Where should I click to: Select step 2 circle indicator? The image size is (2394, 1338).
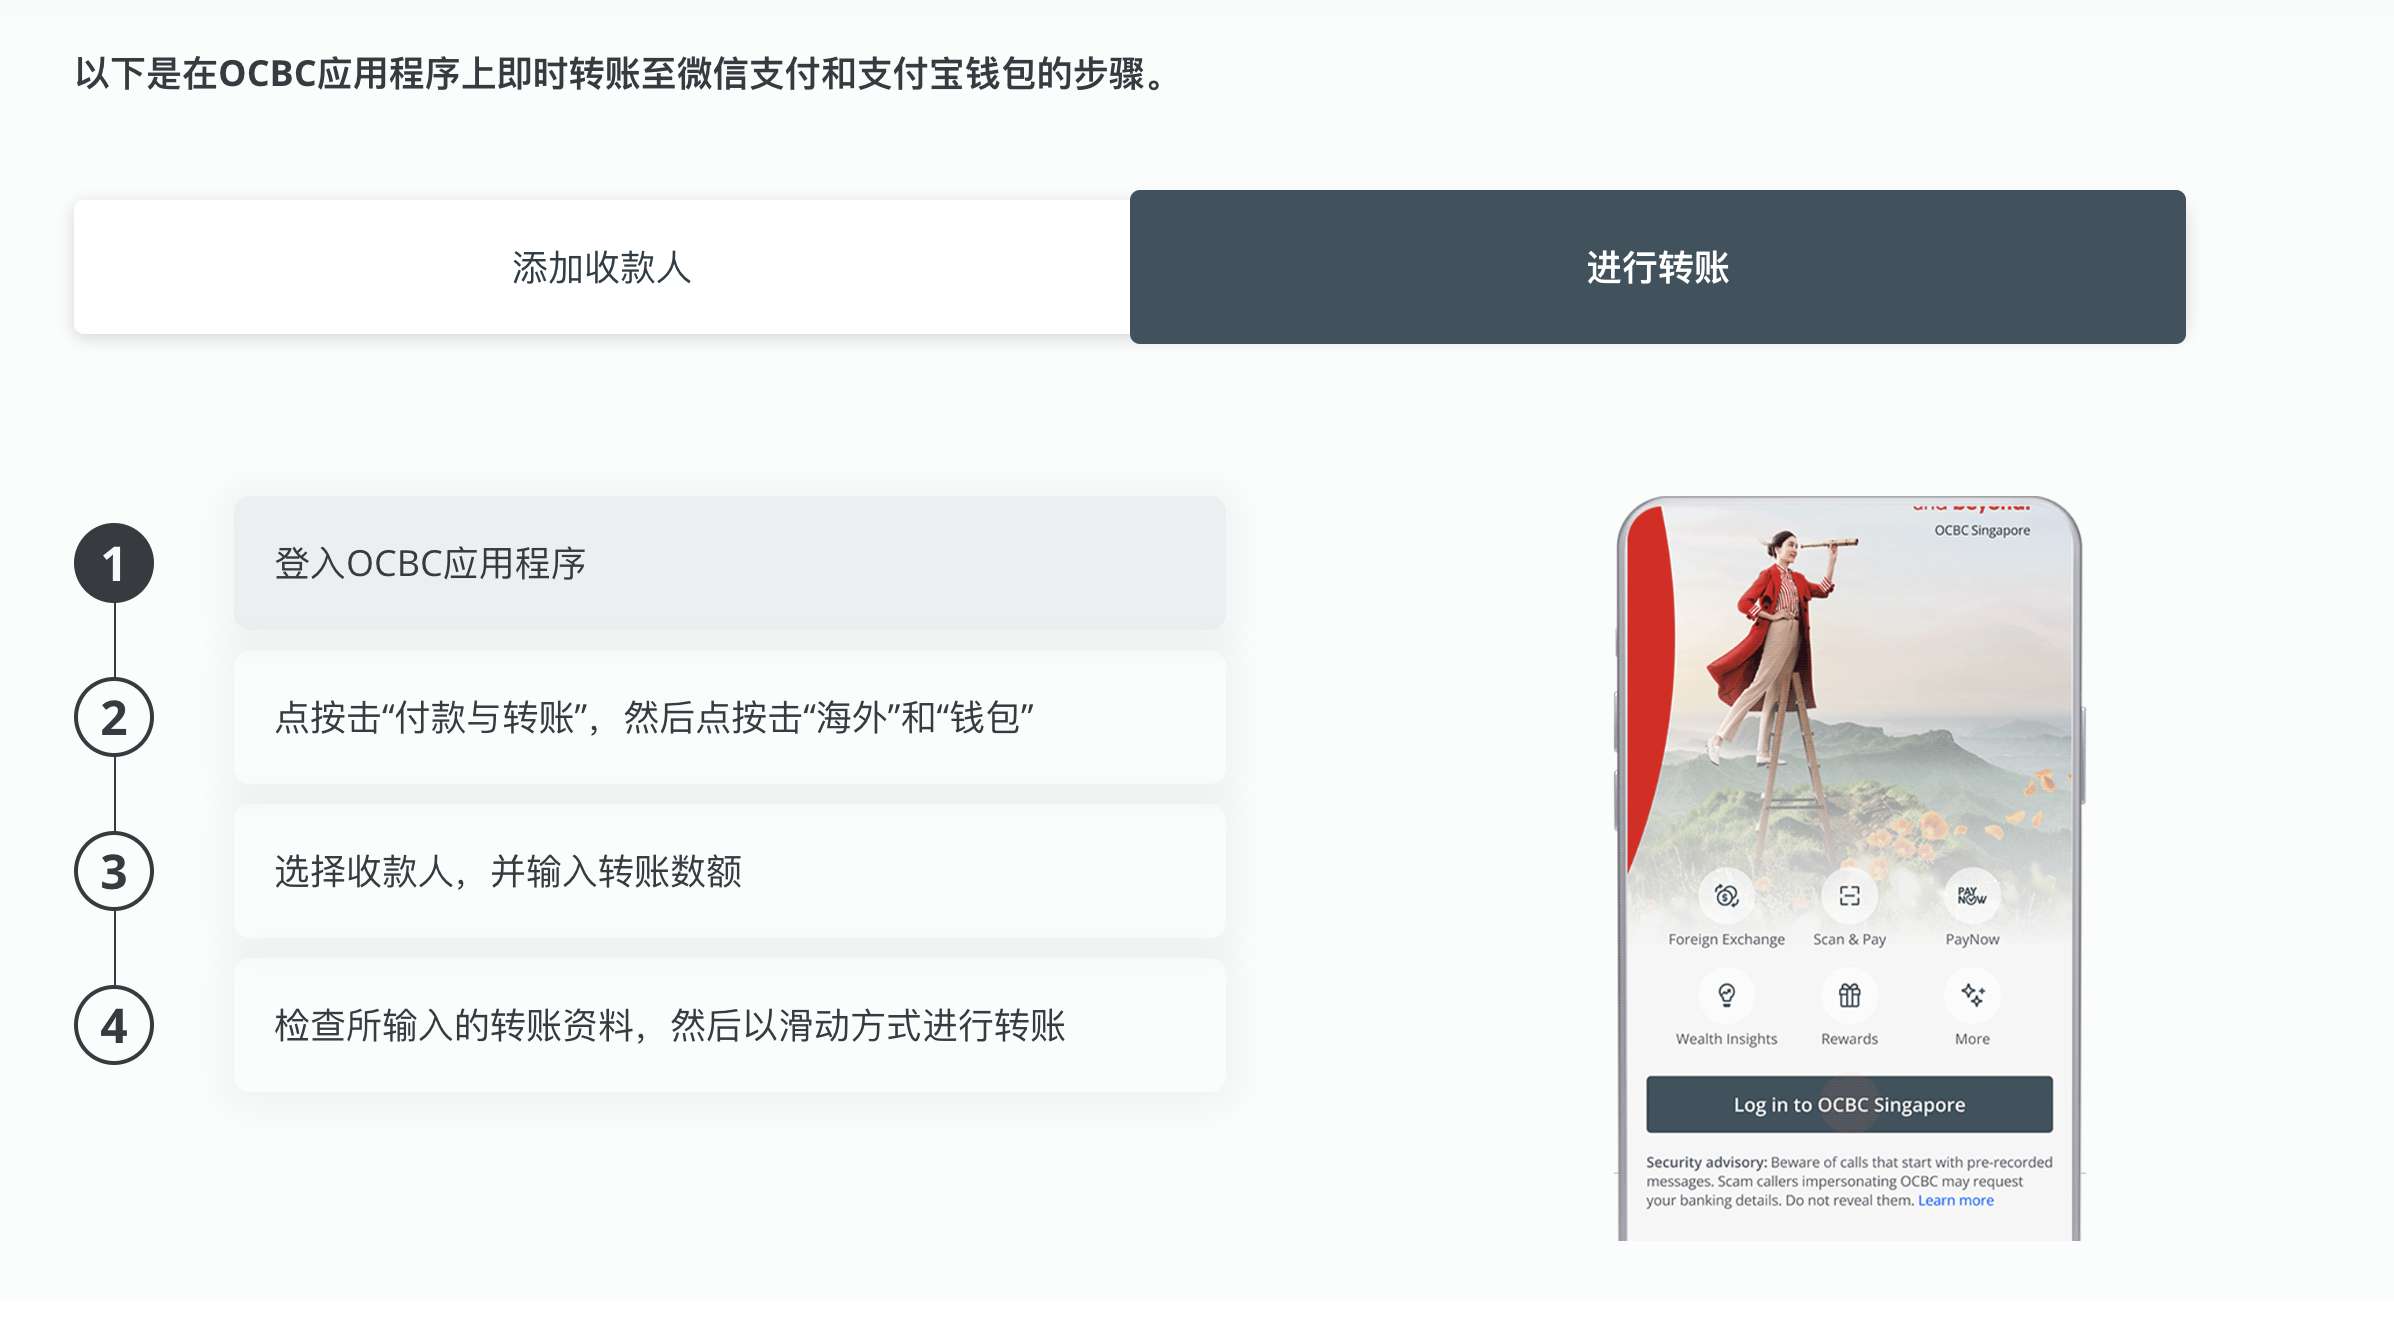114,717
